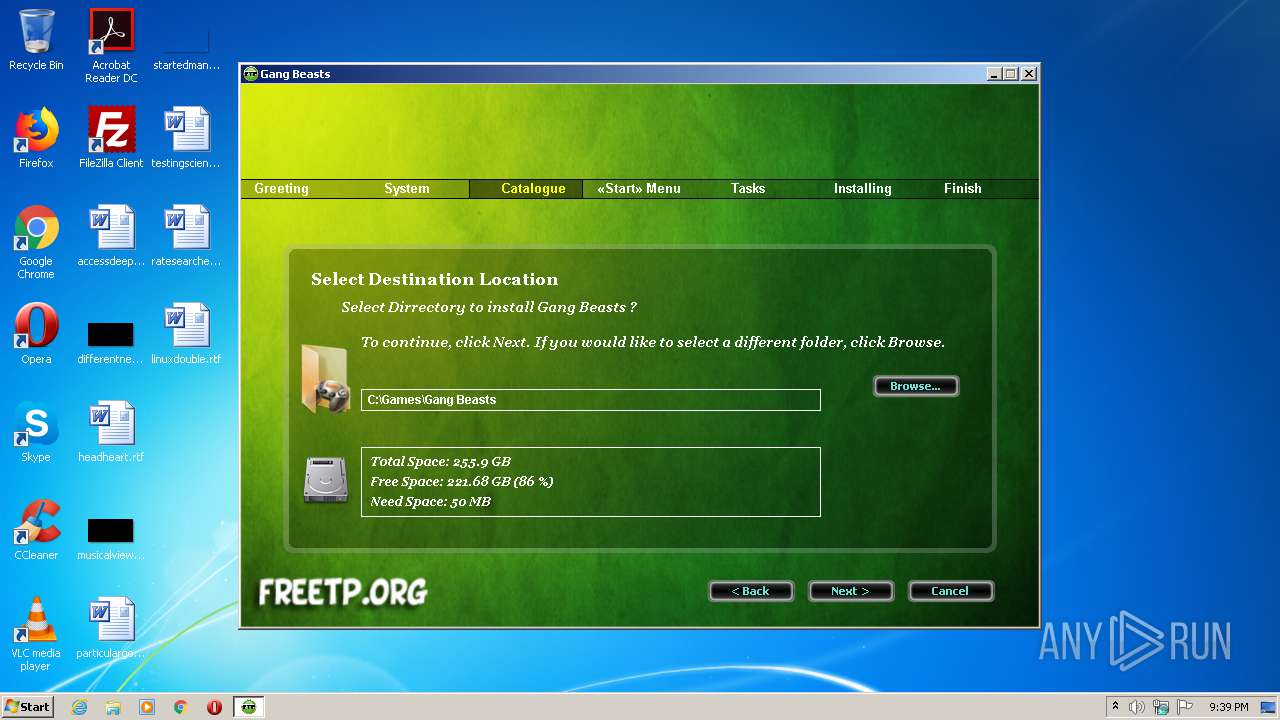
Task: Select the particularg document icon
Action: tap(111, 628)
